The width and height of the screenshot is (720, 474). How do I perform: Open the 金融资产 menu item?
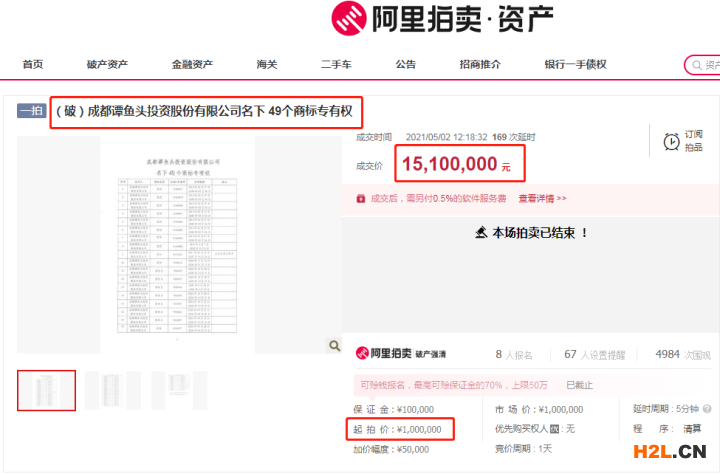(x=192, y=65)
